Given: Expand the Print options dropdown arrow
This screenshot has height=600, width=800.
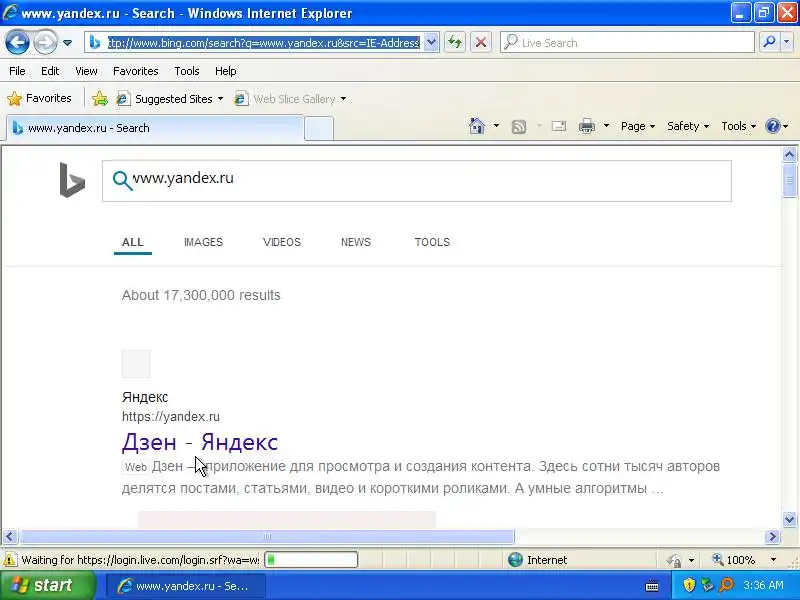Looking at the screenshot, I should 606,126.
